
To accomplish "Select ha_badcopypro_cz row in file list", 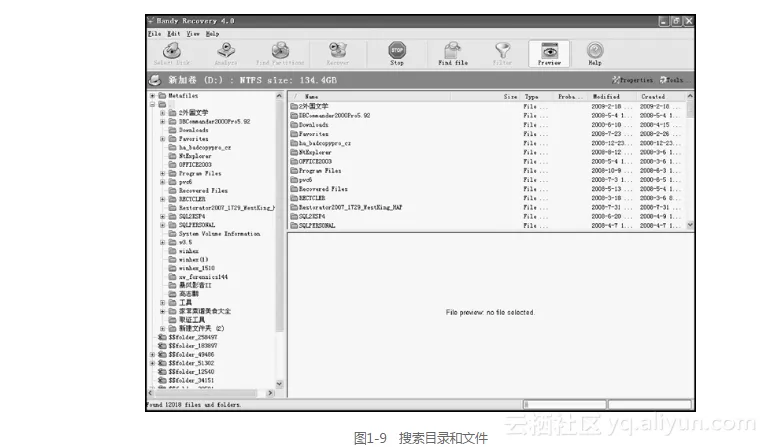I will [x=487, y=143].
